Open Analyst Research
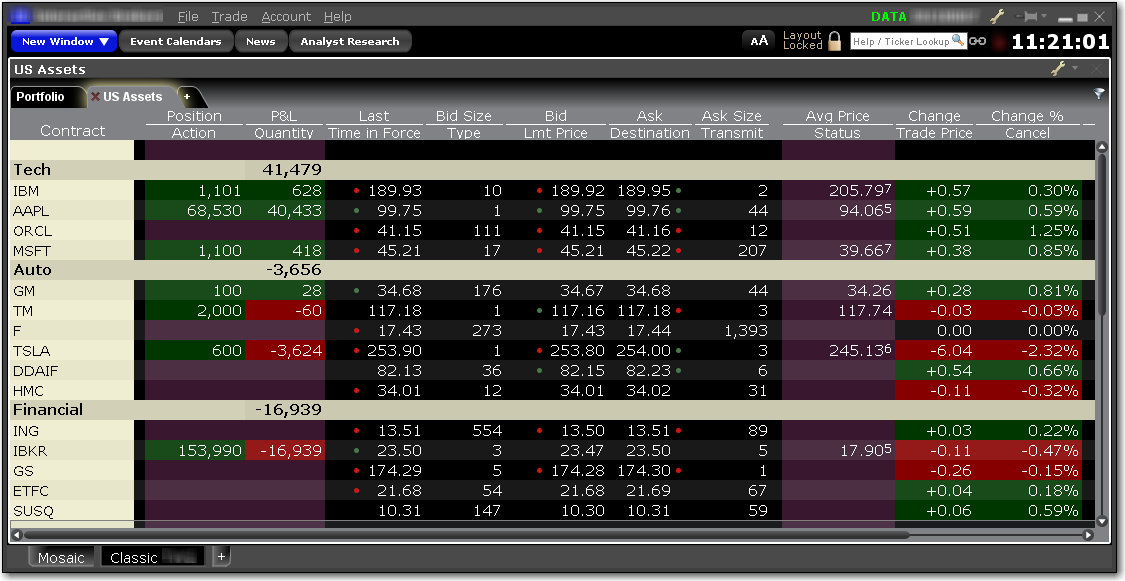This screenshot has width=1125, height=581. click(350, 42)
